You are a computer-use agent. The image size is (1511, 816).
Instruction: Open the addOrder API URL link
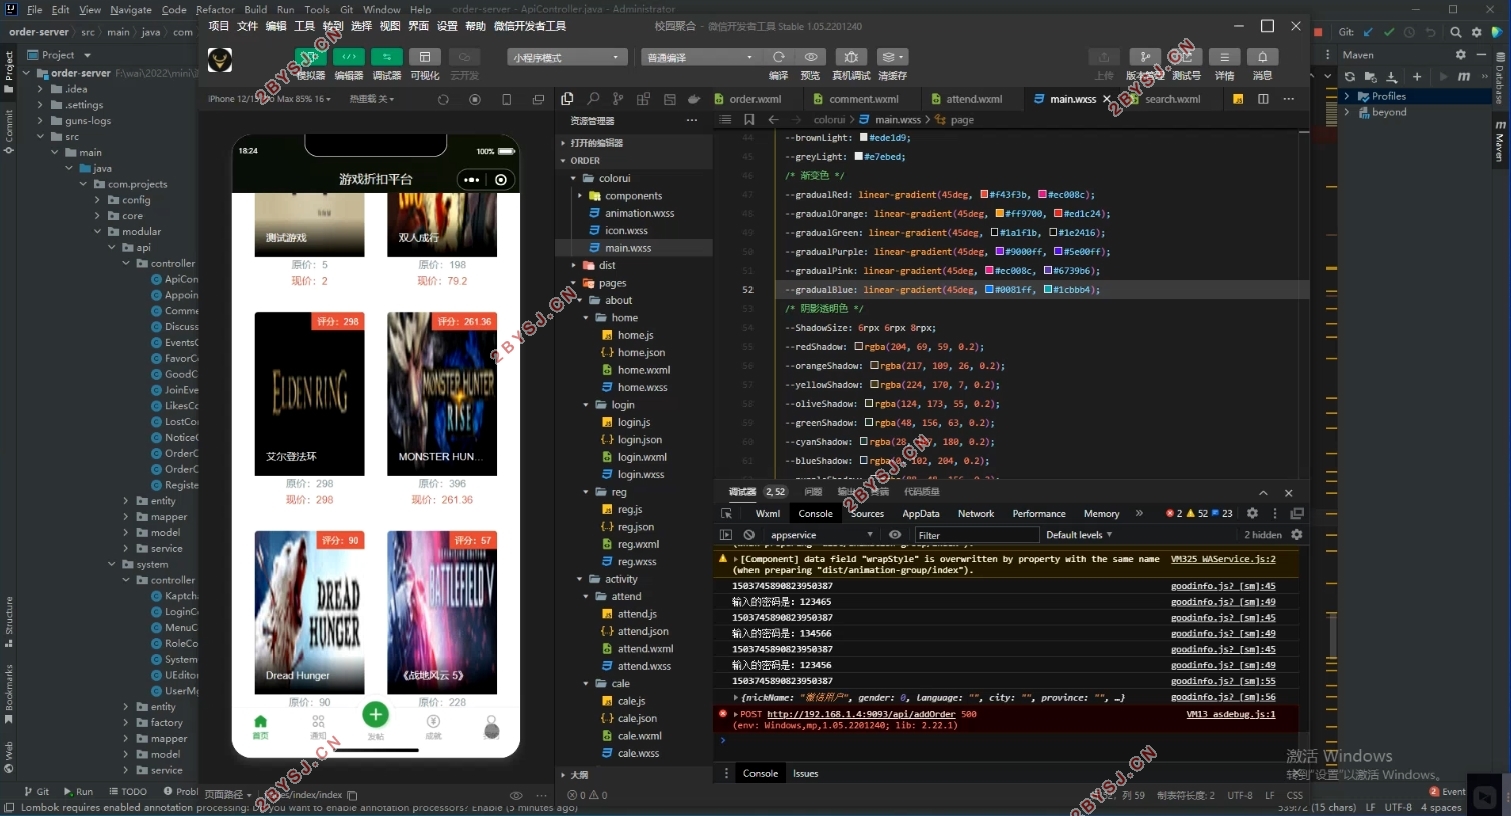click(x=862, y=715)
